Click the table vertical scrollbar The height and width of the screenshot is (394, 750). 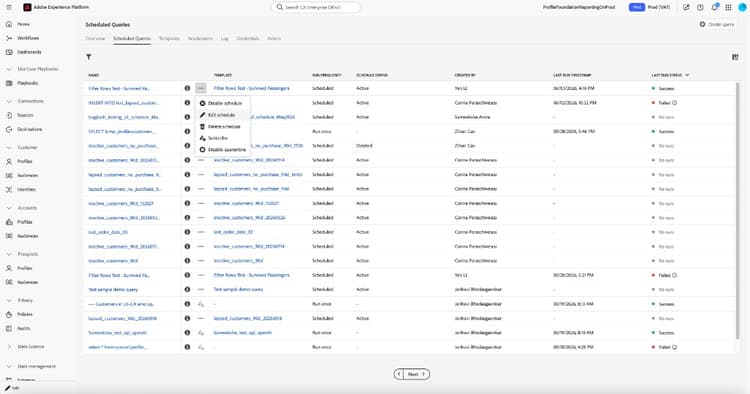[738, 210]
